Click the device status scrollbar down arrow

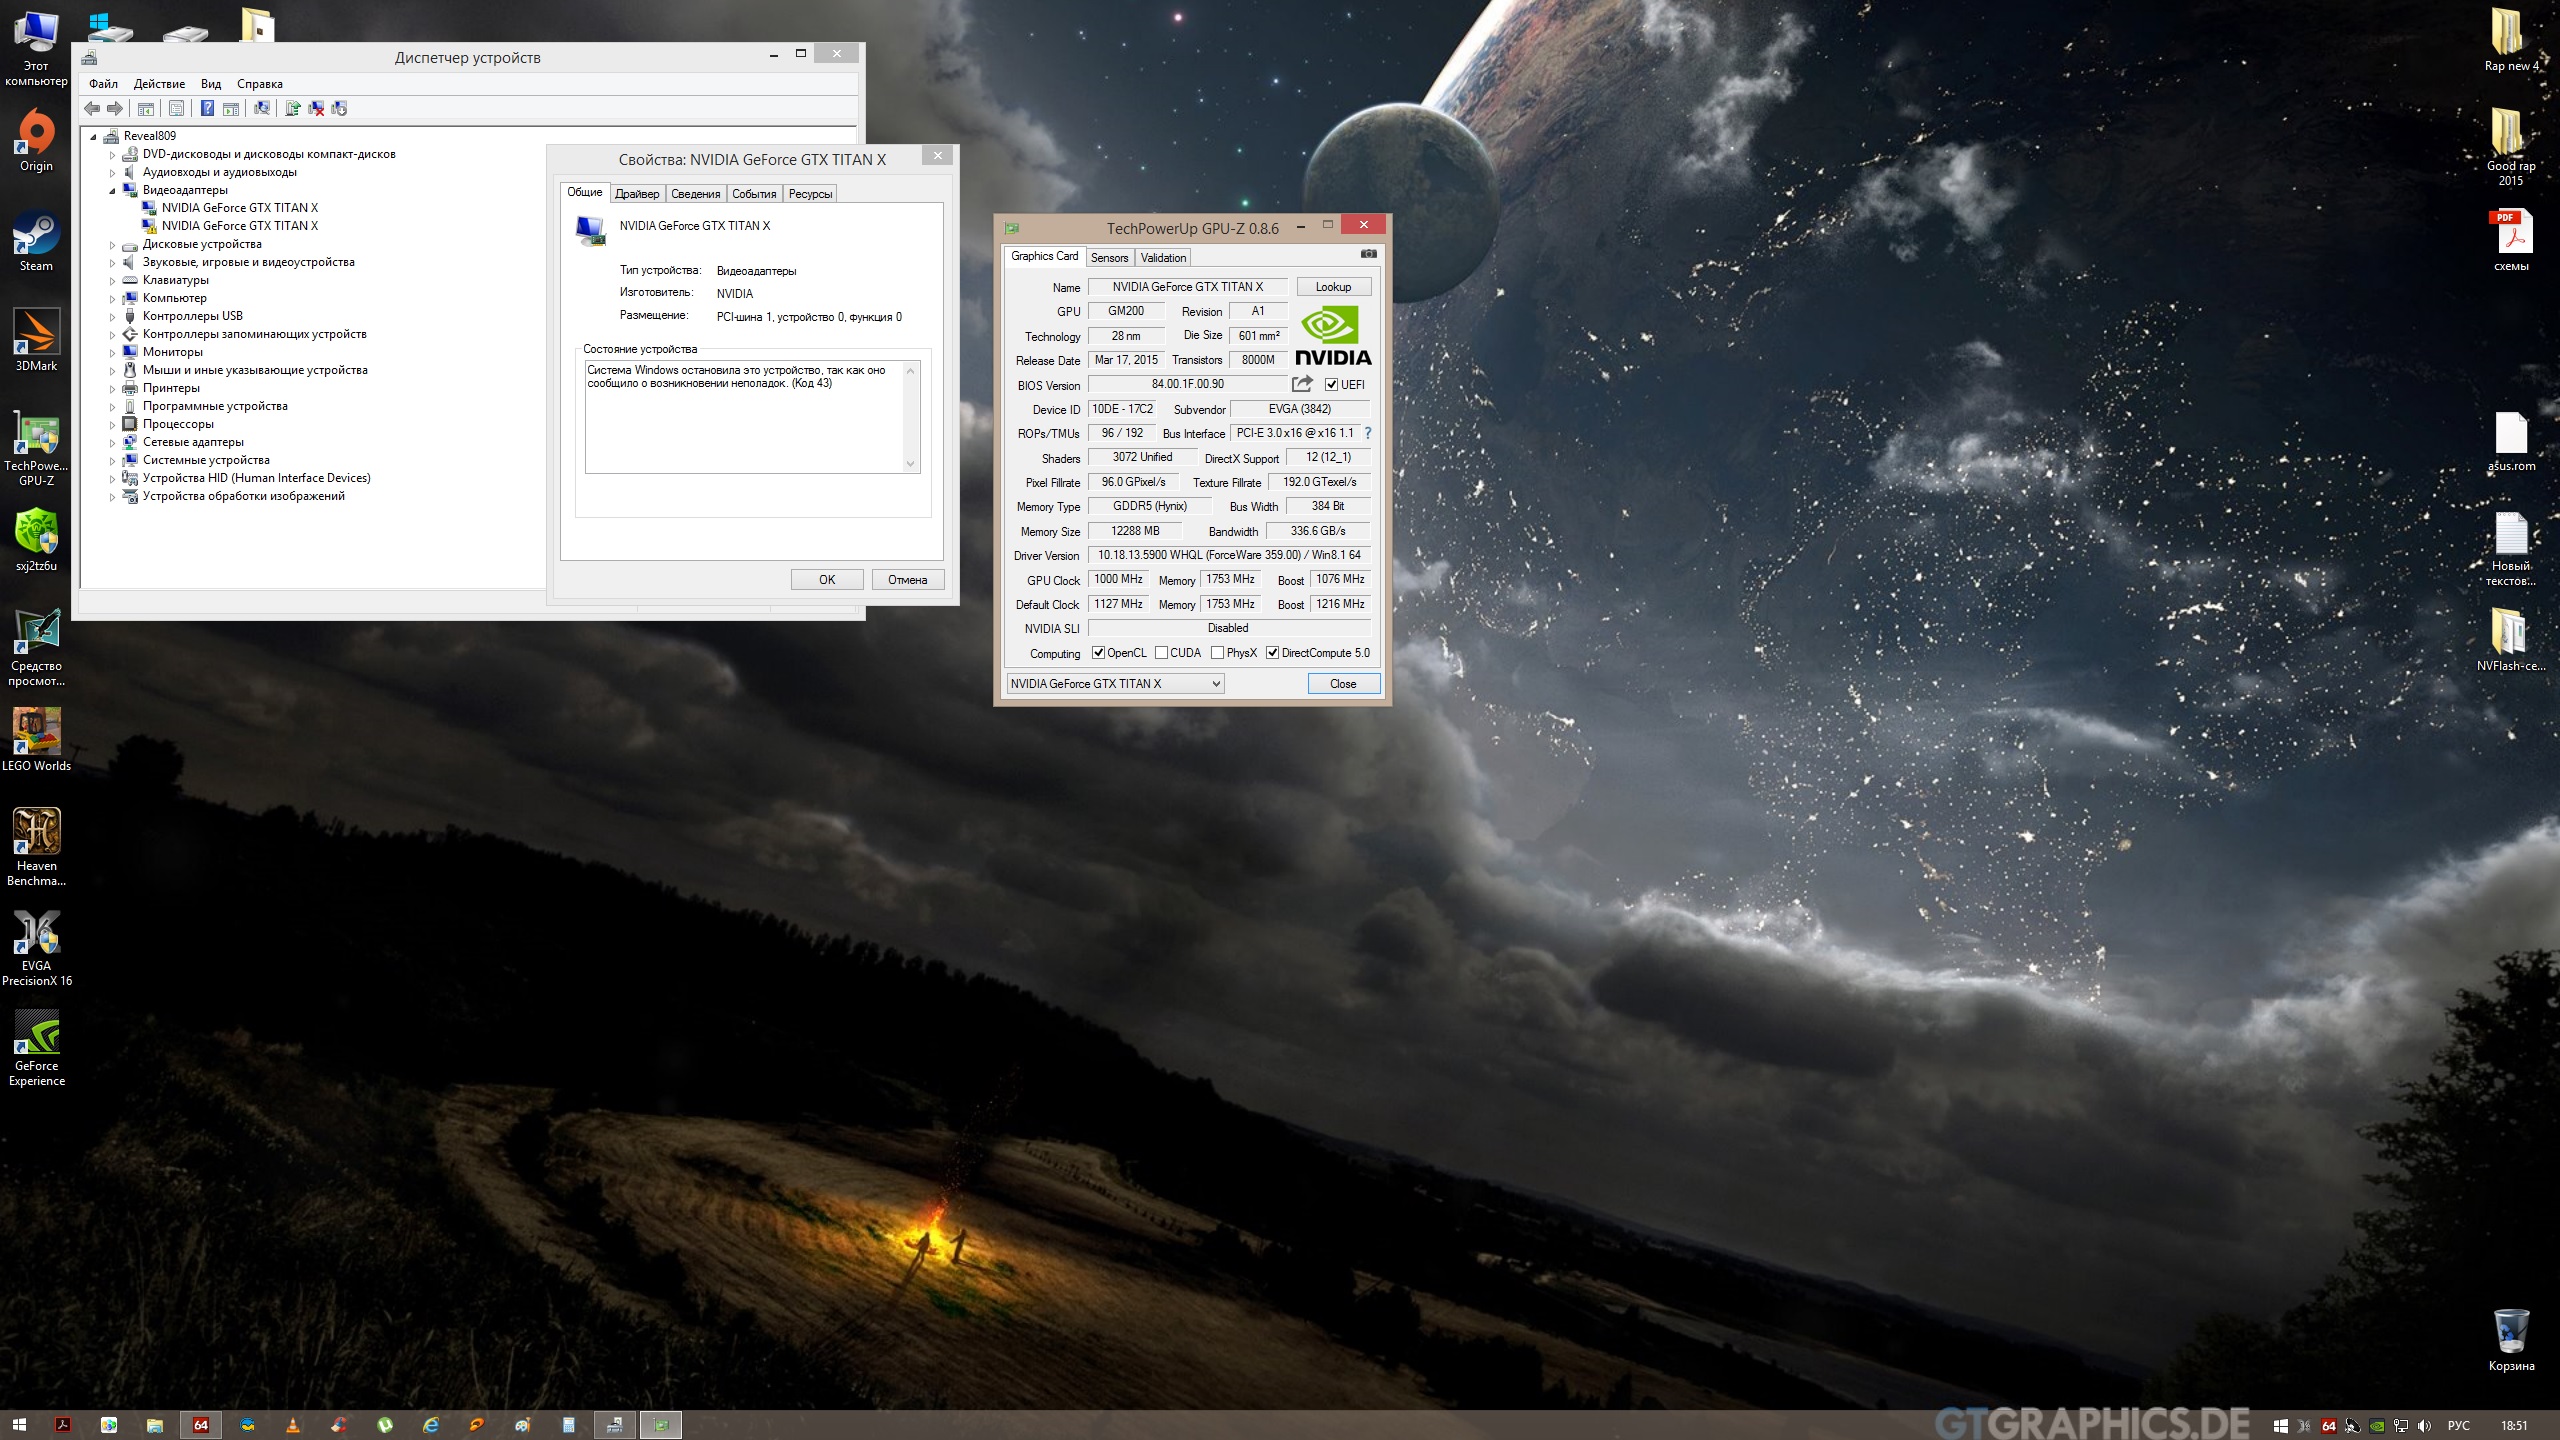(910, 464)
